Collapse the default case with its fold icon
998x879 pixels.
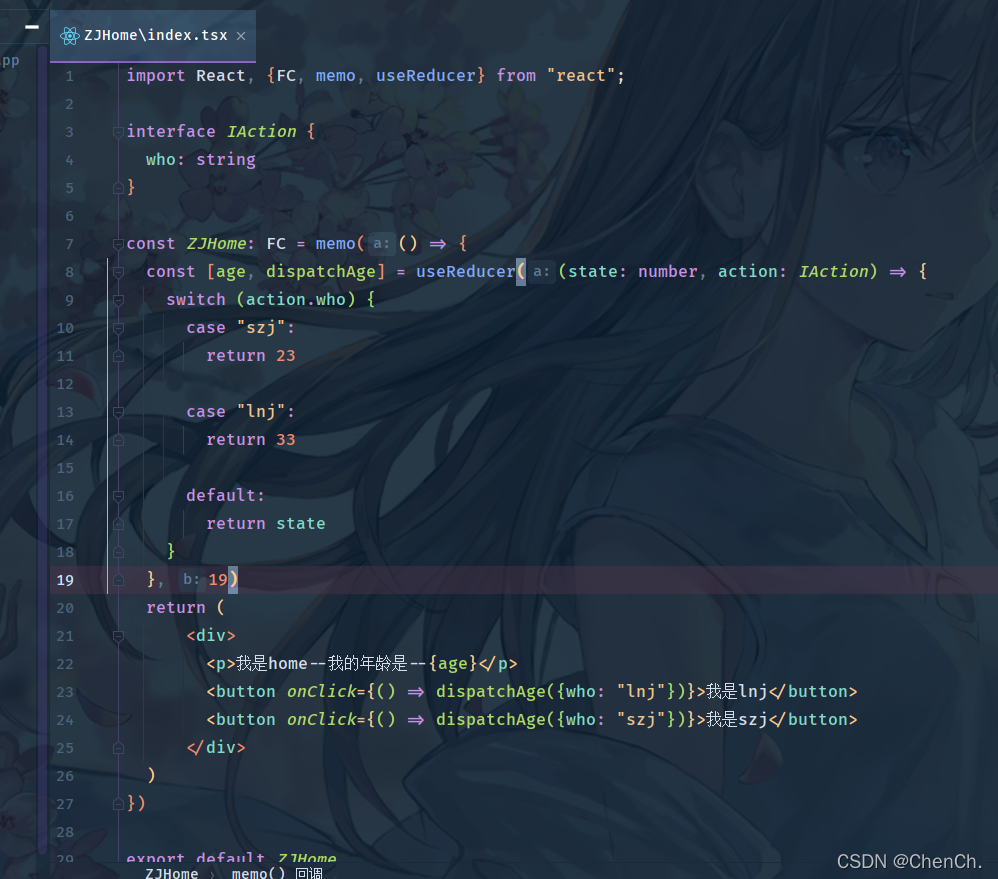click(x=118, y=495)
